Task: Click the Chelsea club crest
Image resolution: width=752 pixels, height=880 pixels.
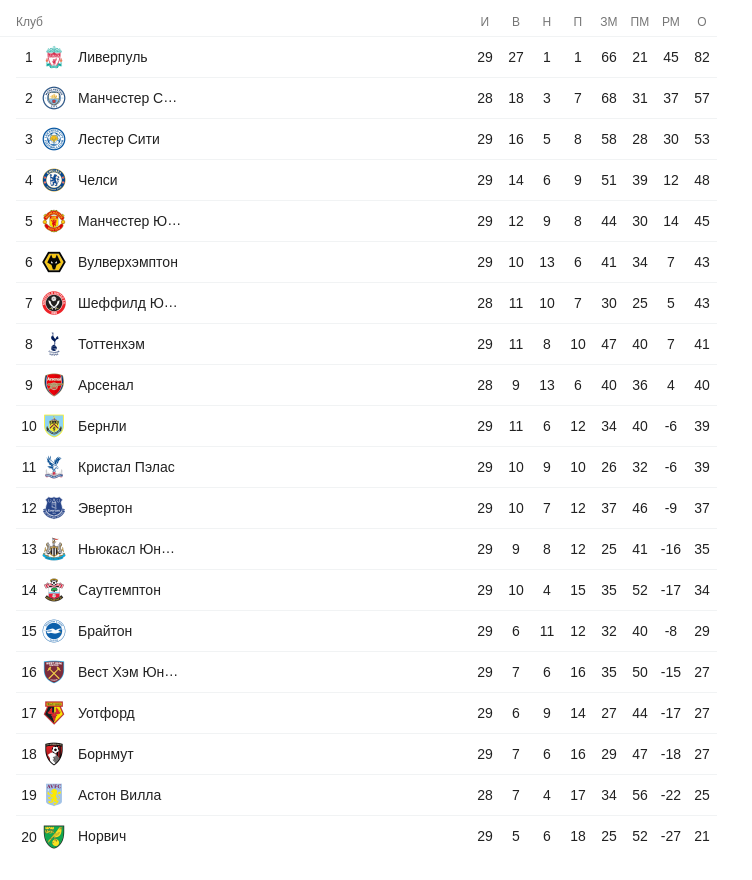Action: [54, 180]
